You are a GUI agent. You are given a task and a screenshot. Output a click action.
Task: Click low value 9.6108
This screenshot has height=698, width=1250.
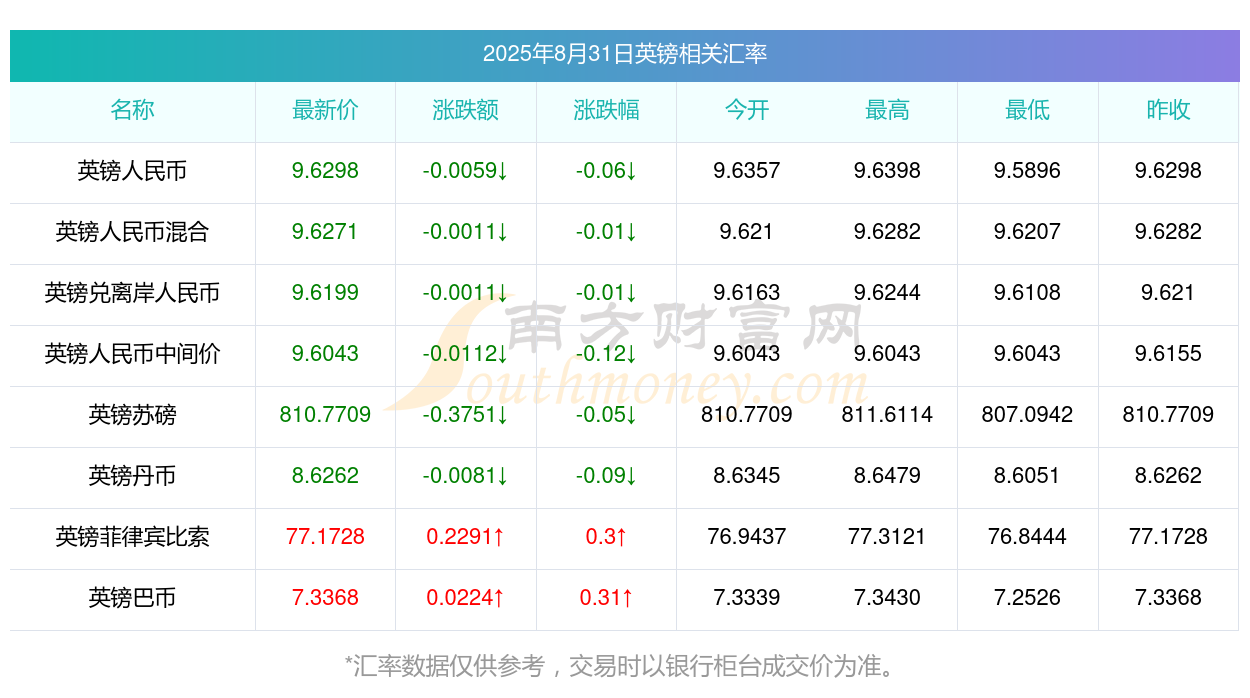click(1027, 293)
